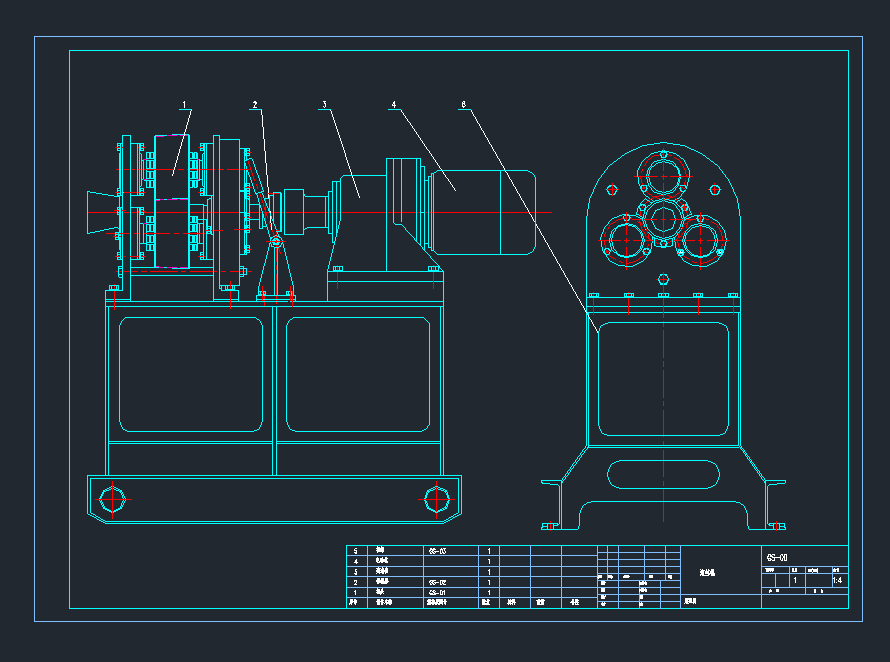890x662 pixels.
Task: Click the conical nozzle at the machine's left end
Action: pos(100,212)
